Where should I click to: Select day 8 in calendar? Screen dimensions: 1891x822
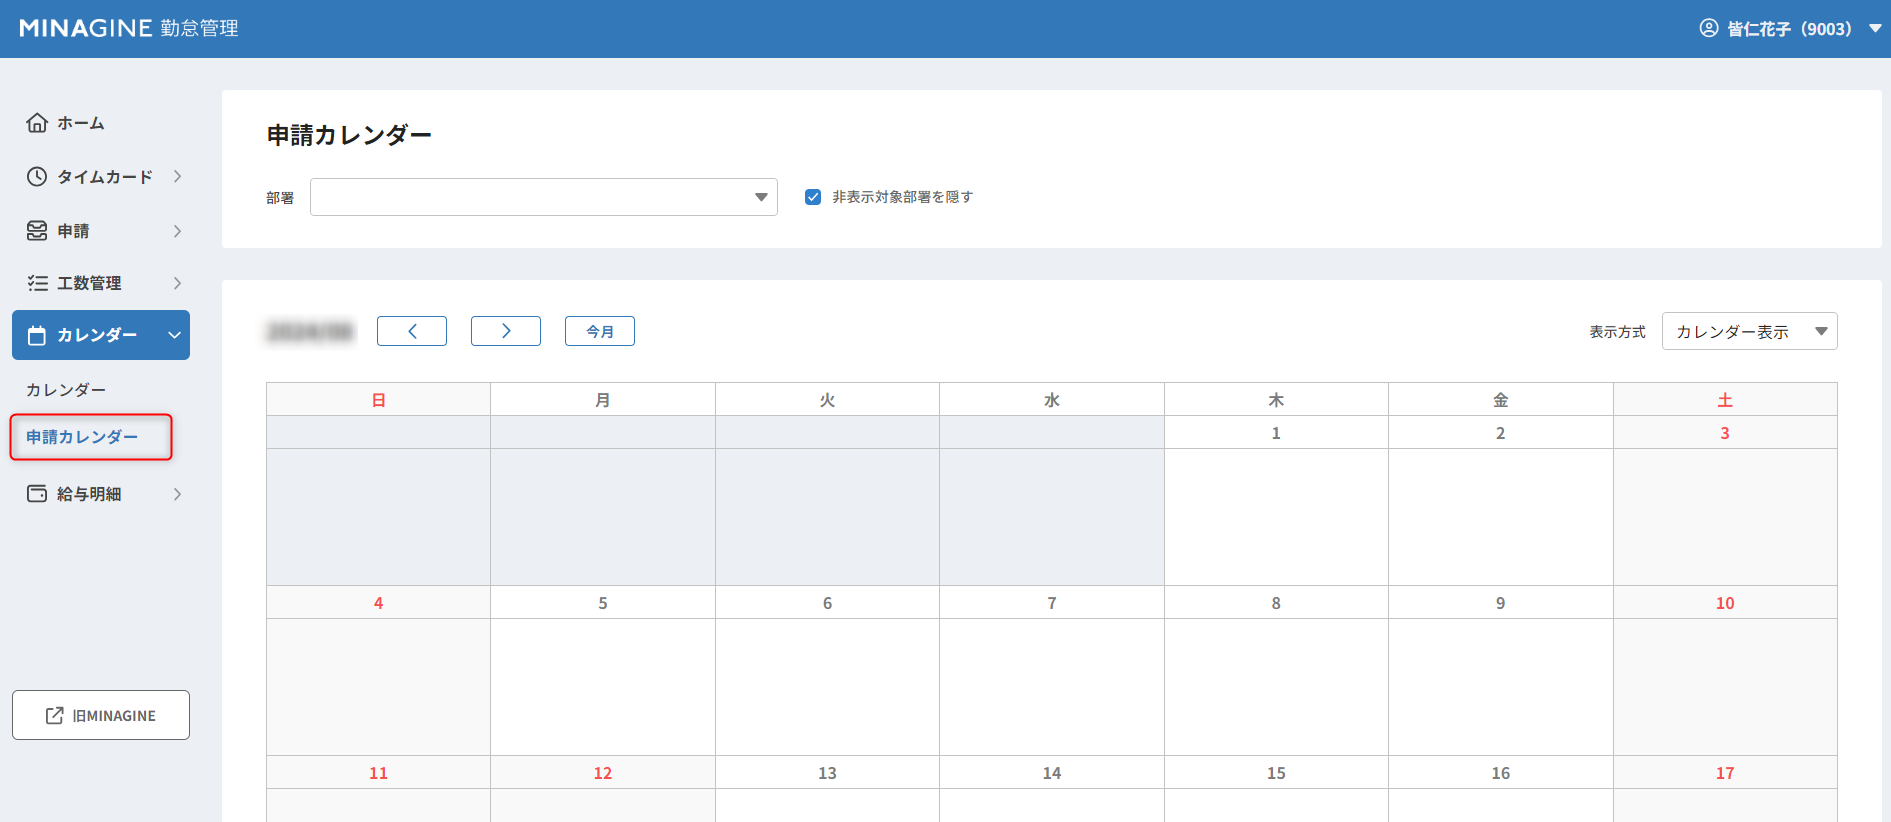(x=1276, y=603)
